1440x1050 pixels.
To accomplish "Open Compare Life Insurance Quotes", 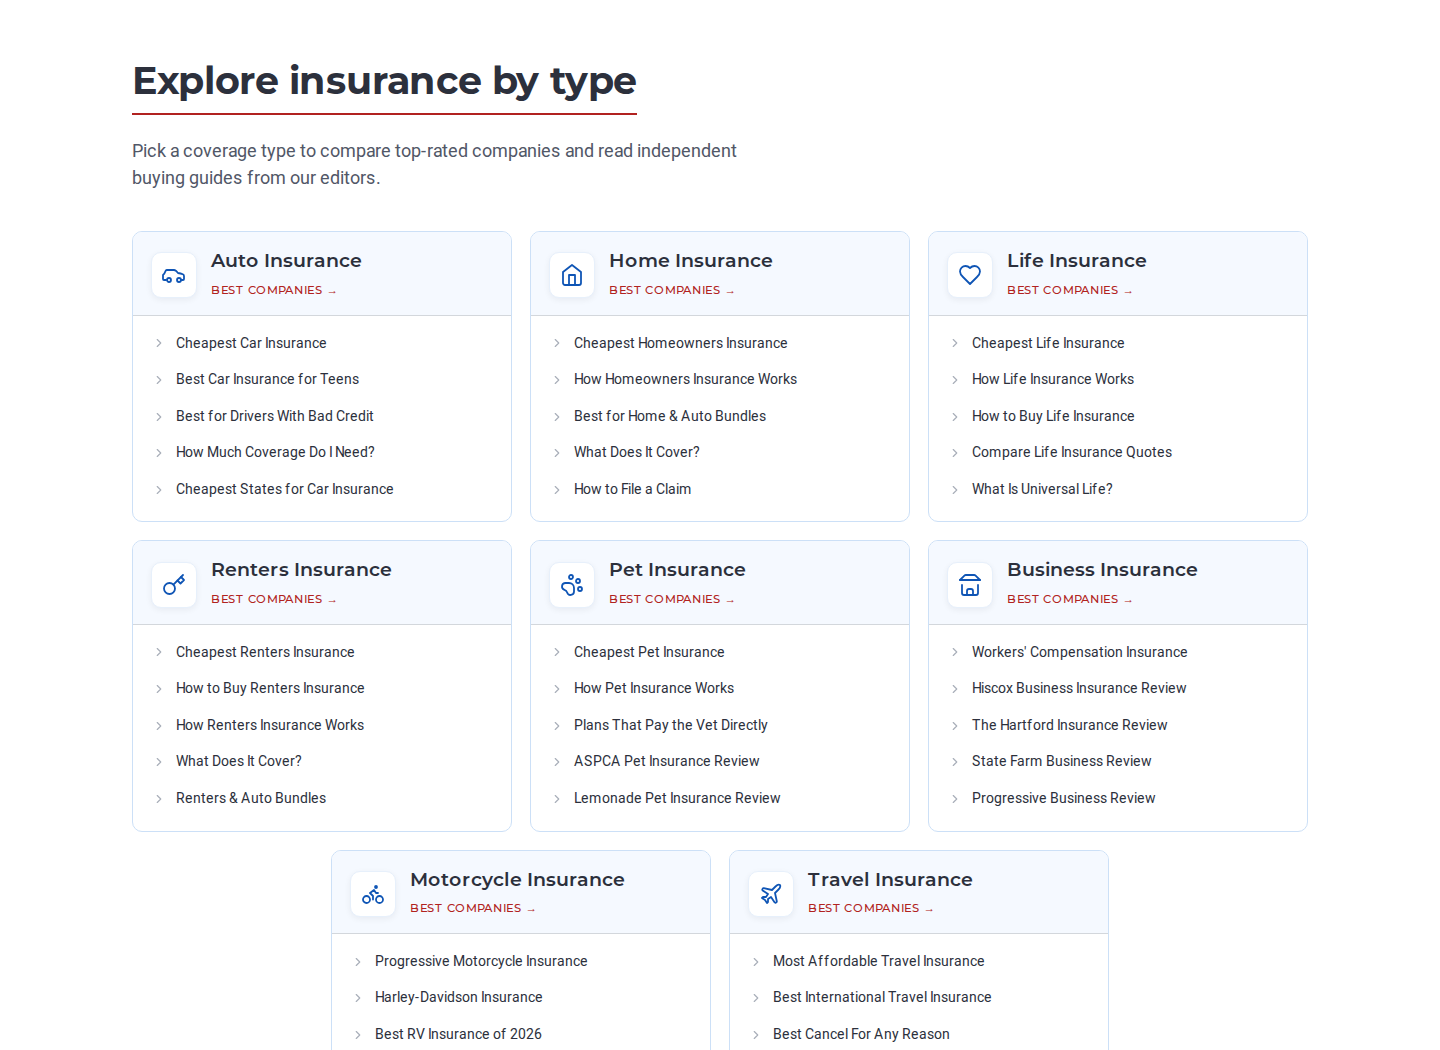I will point(1072,452).
